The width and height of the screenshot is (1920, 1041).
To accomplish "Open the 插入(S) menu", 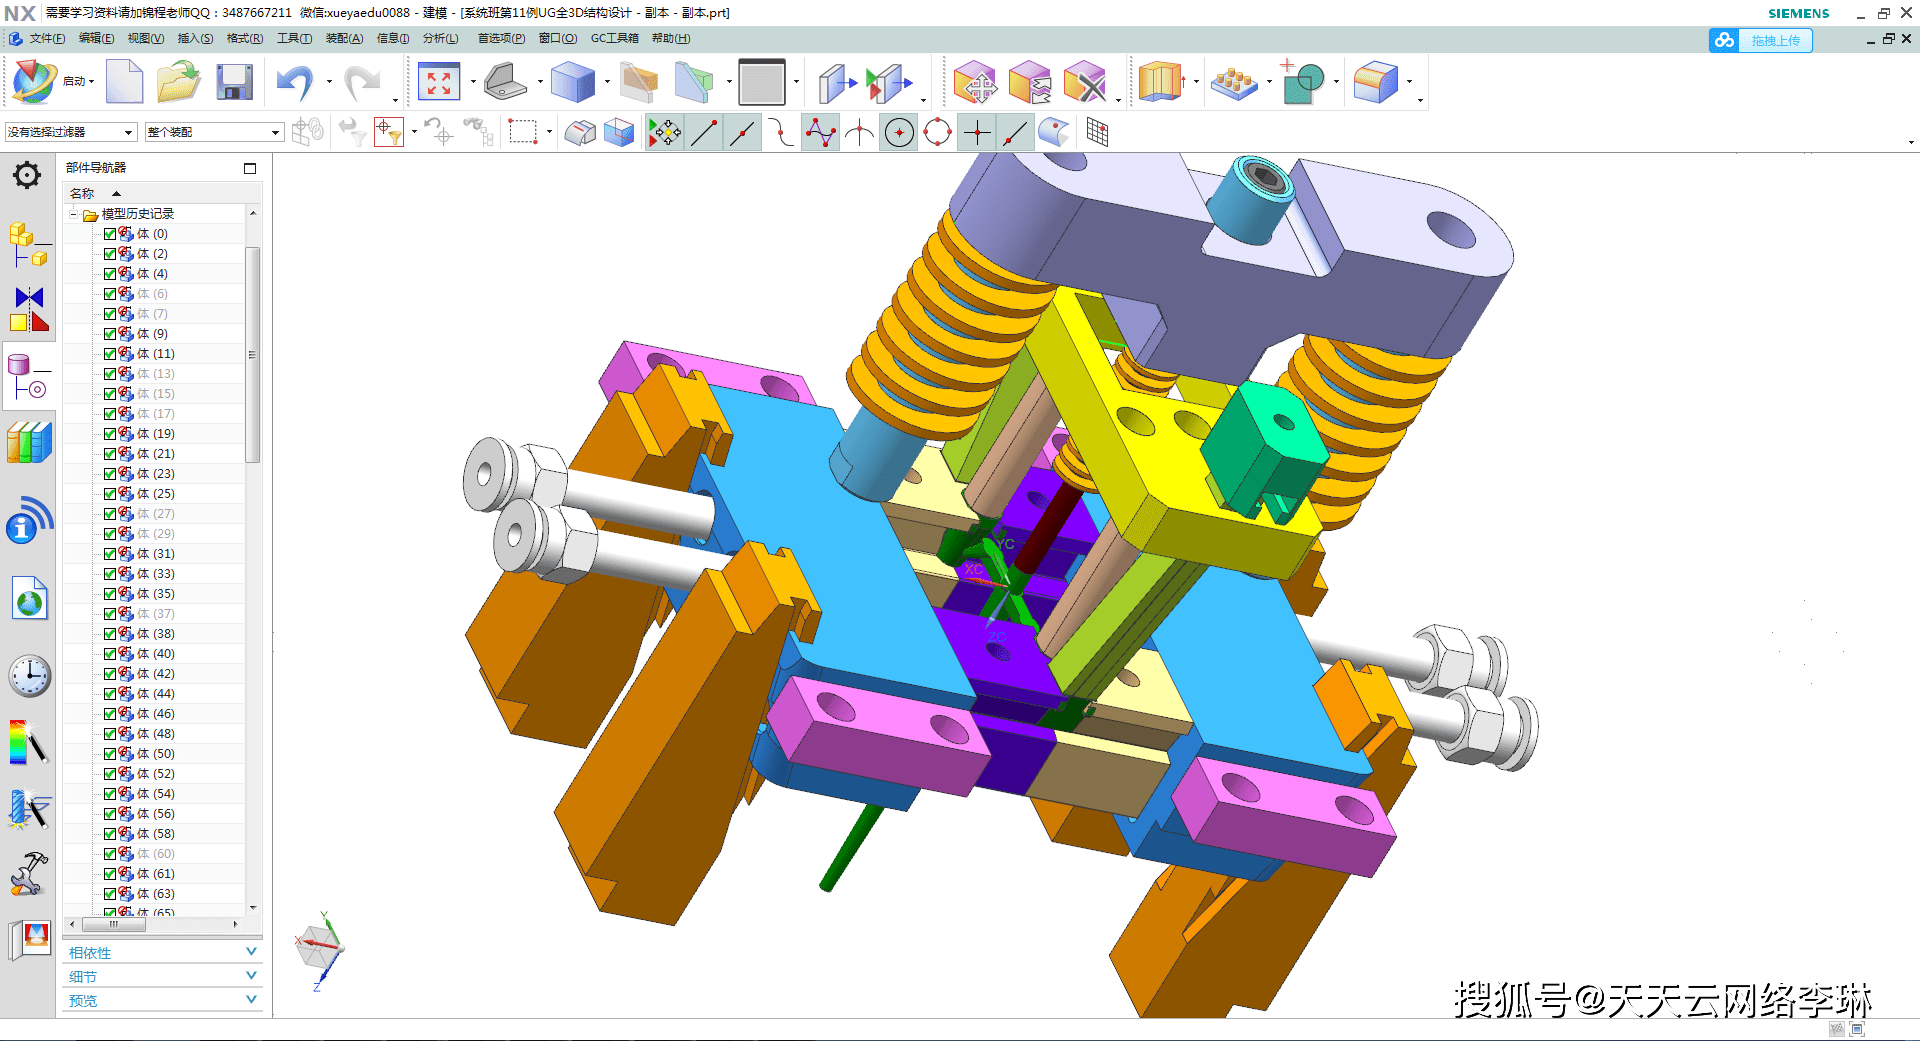I will coord(195,38).
